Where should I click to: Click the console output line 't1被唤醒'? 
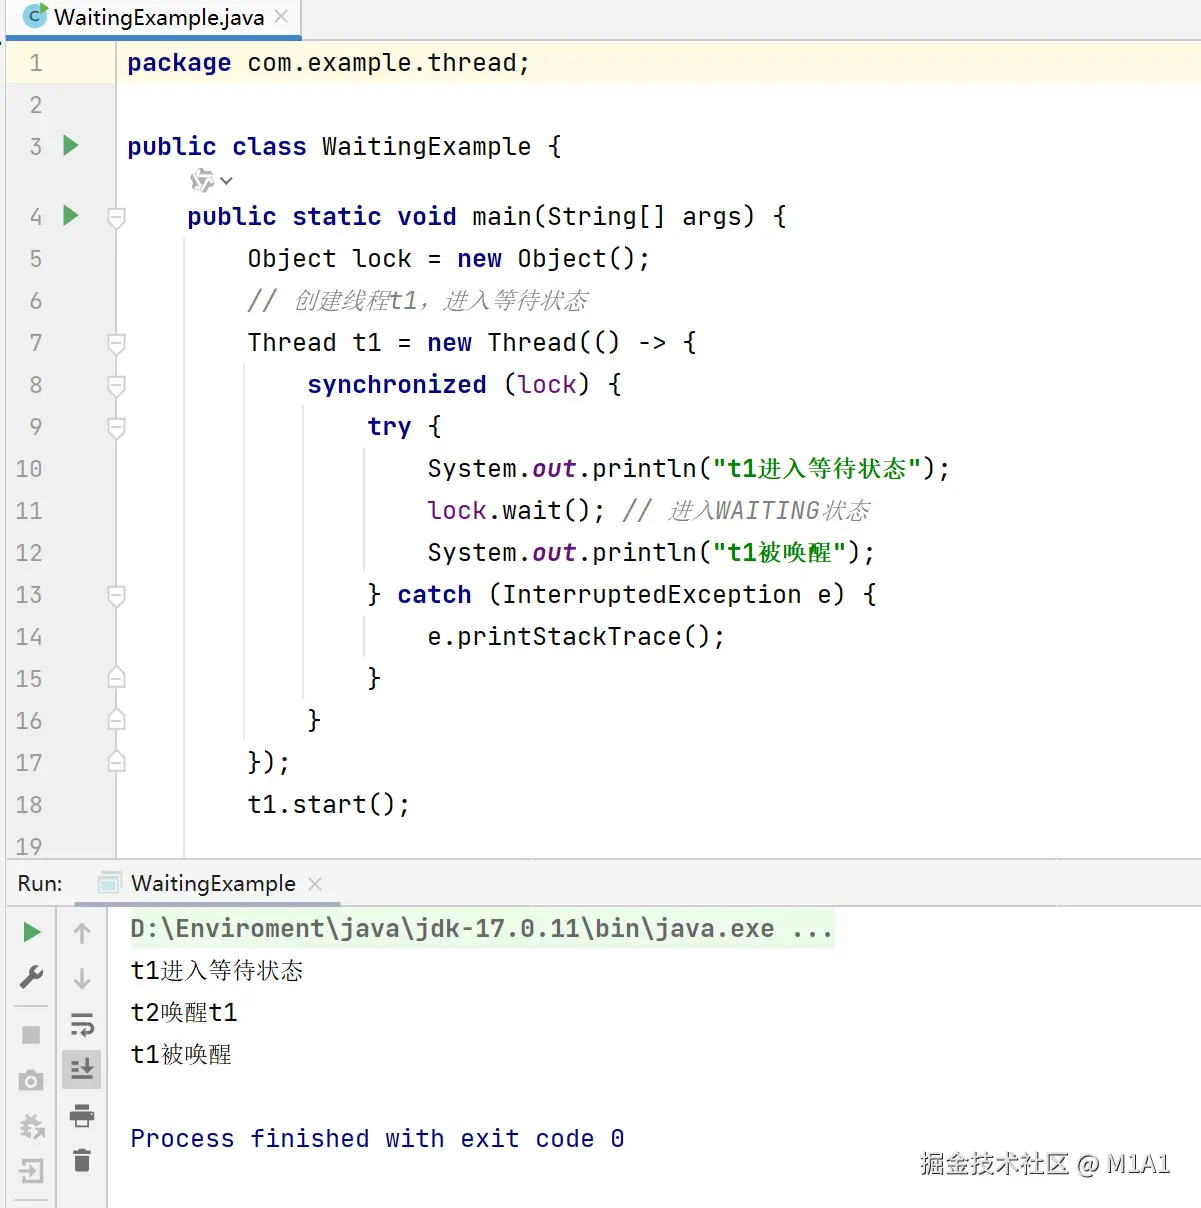181,1055
